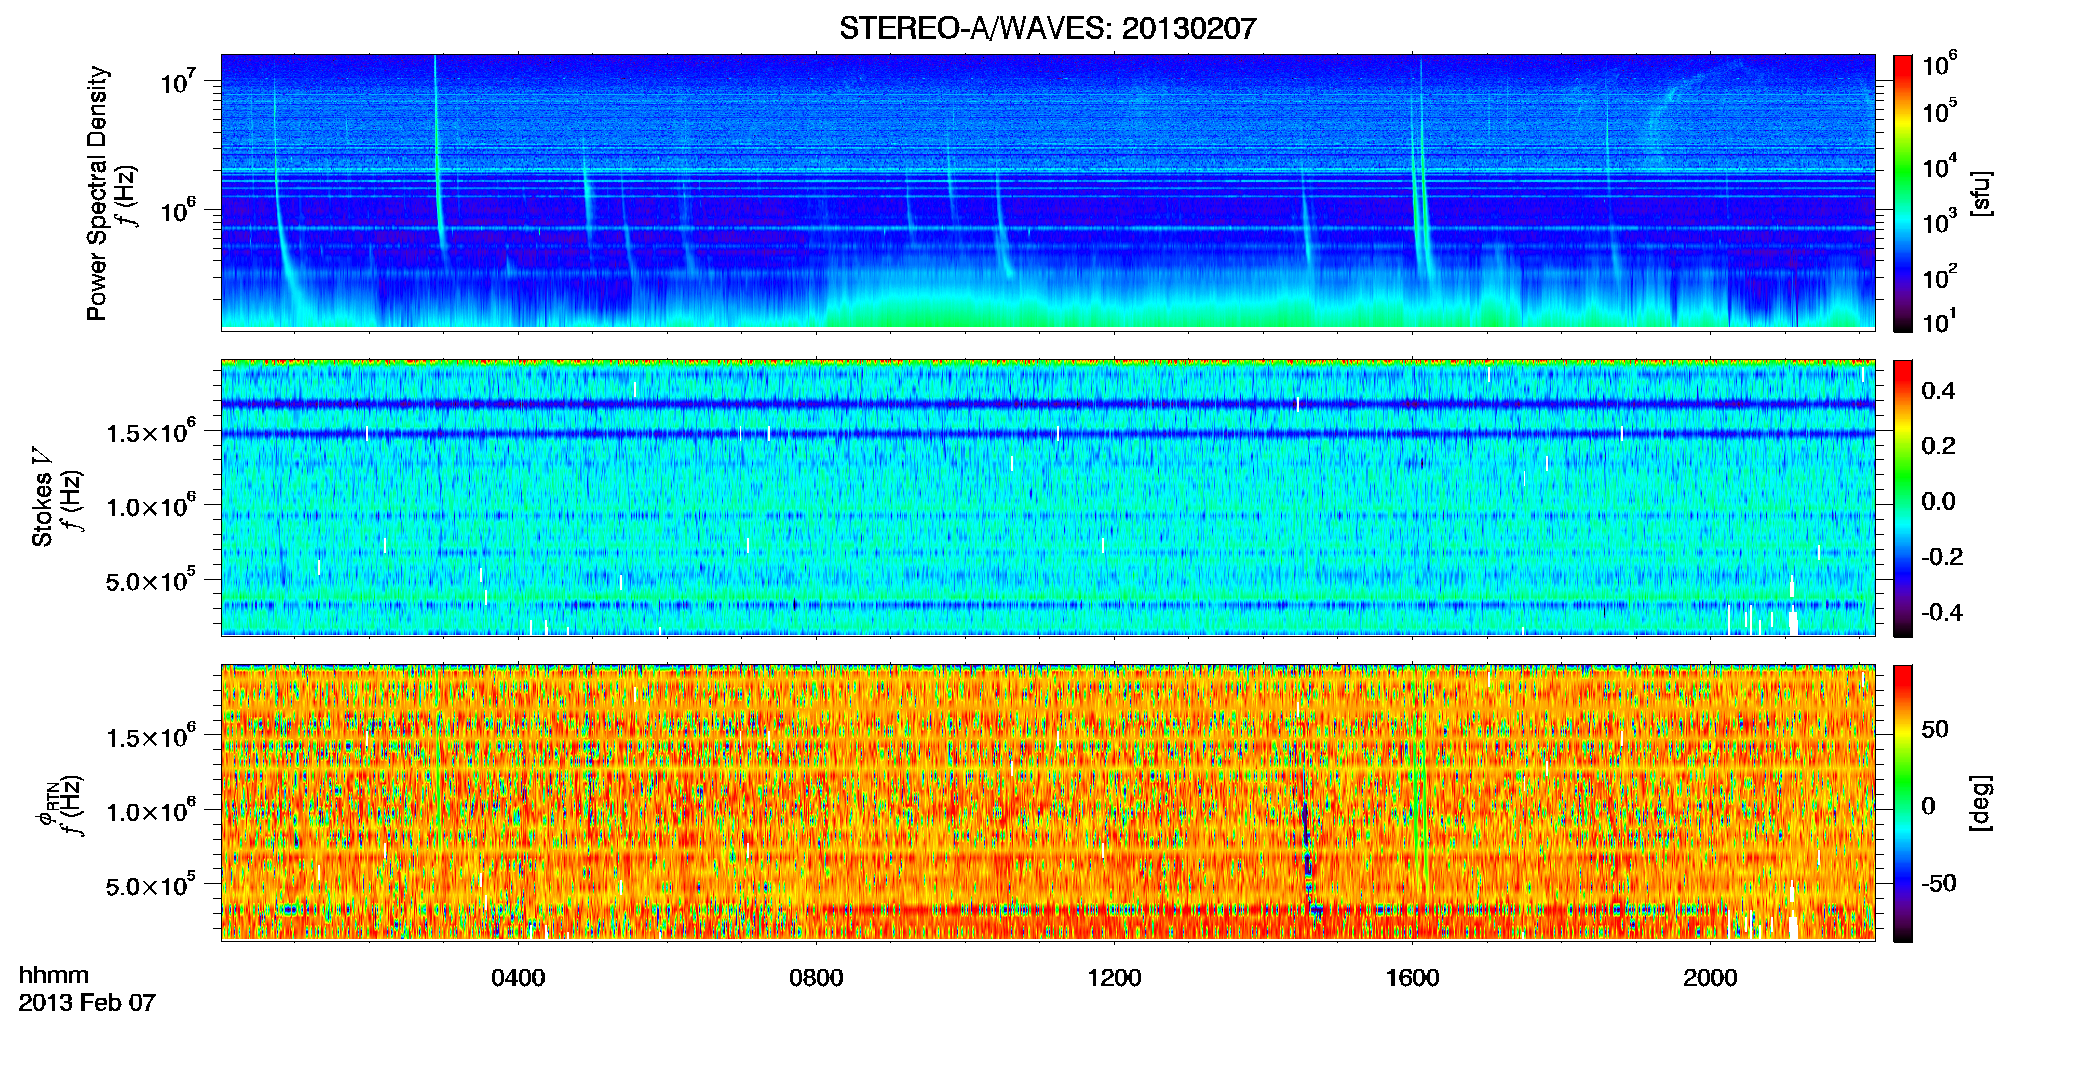The image size is (2096, 1080).
Task: Click inside the Stokes V spectrogram panel
Action: tap(1048, 497)
